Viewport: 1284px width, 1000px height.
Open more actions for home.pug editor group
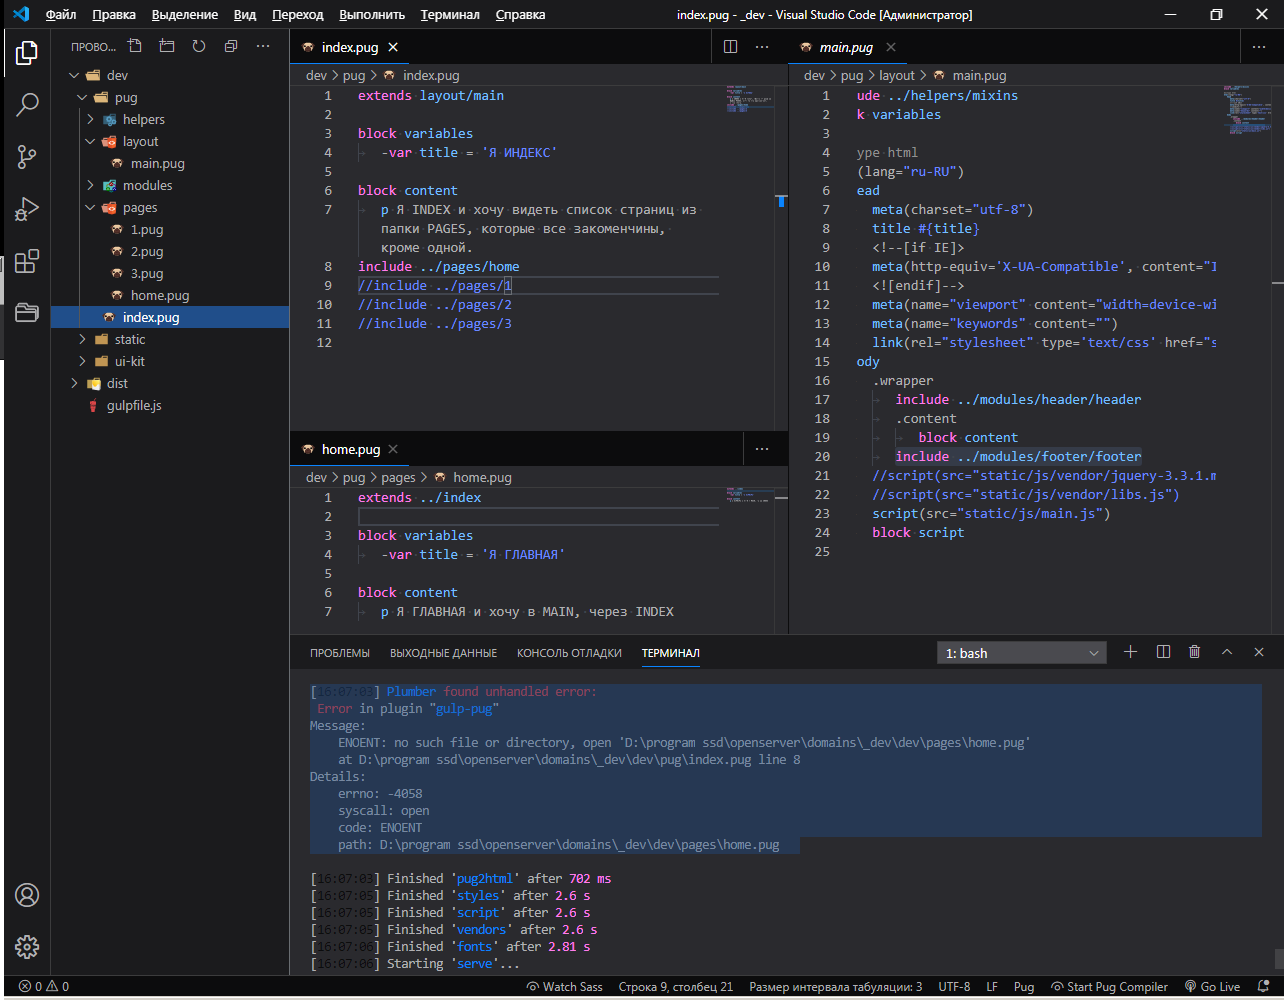click(762, 449)
